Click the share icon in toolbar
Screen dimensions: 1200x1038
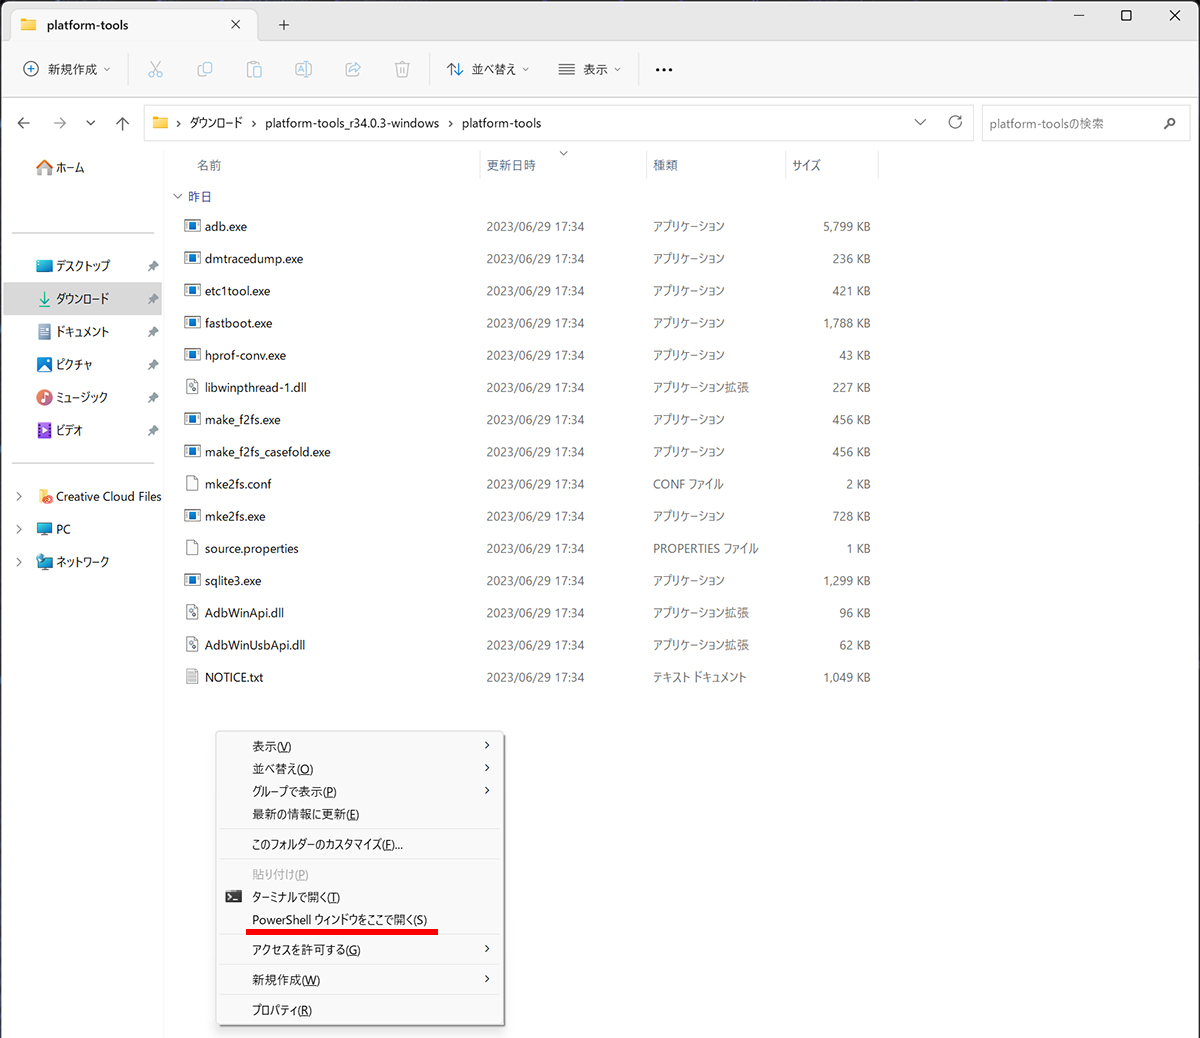pyautogui.click(x=353, y=69)
